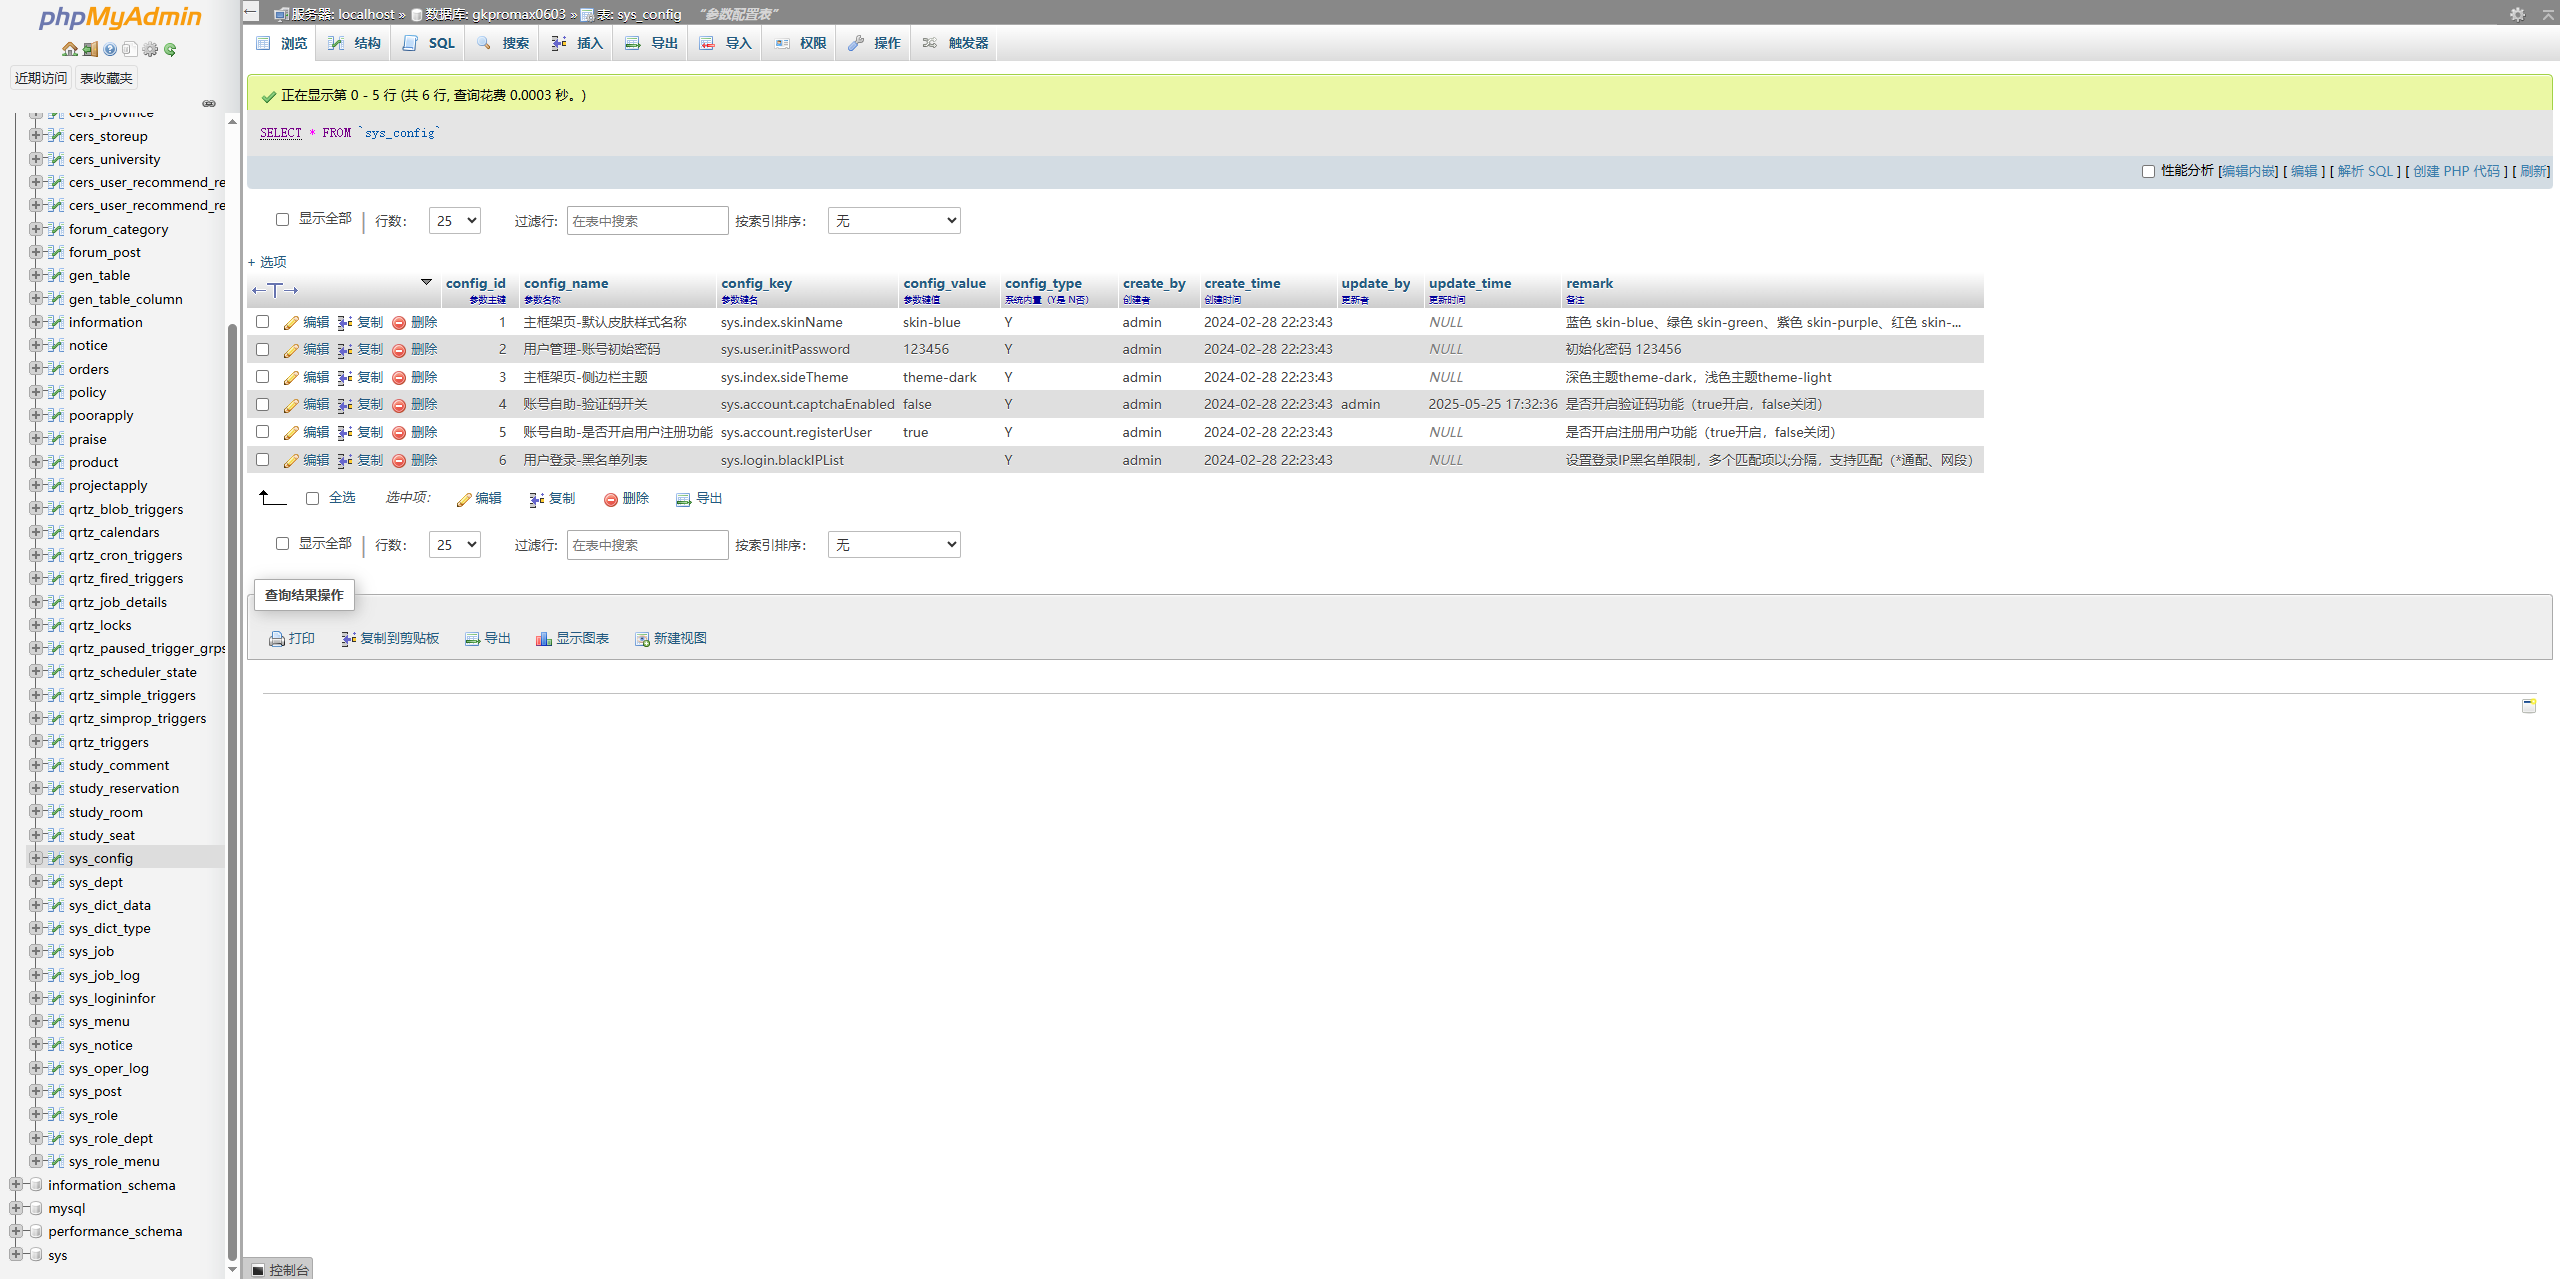
Task: Expand the information_schema database node
Action: click(16, 1185)
